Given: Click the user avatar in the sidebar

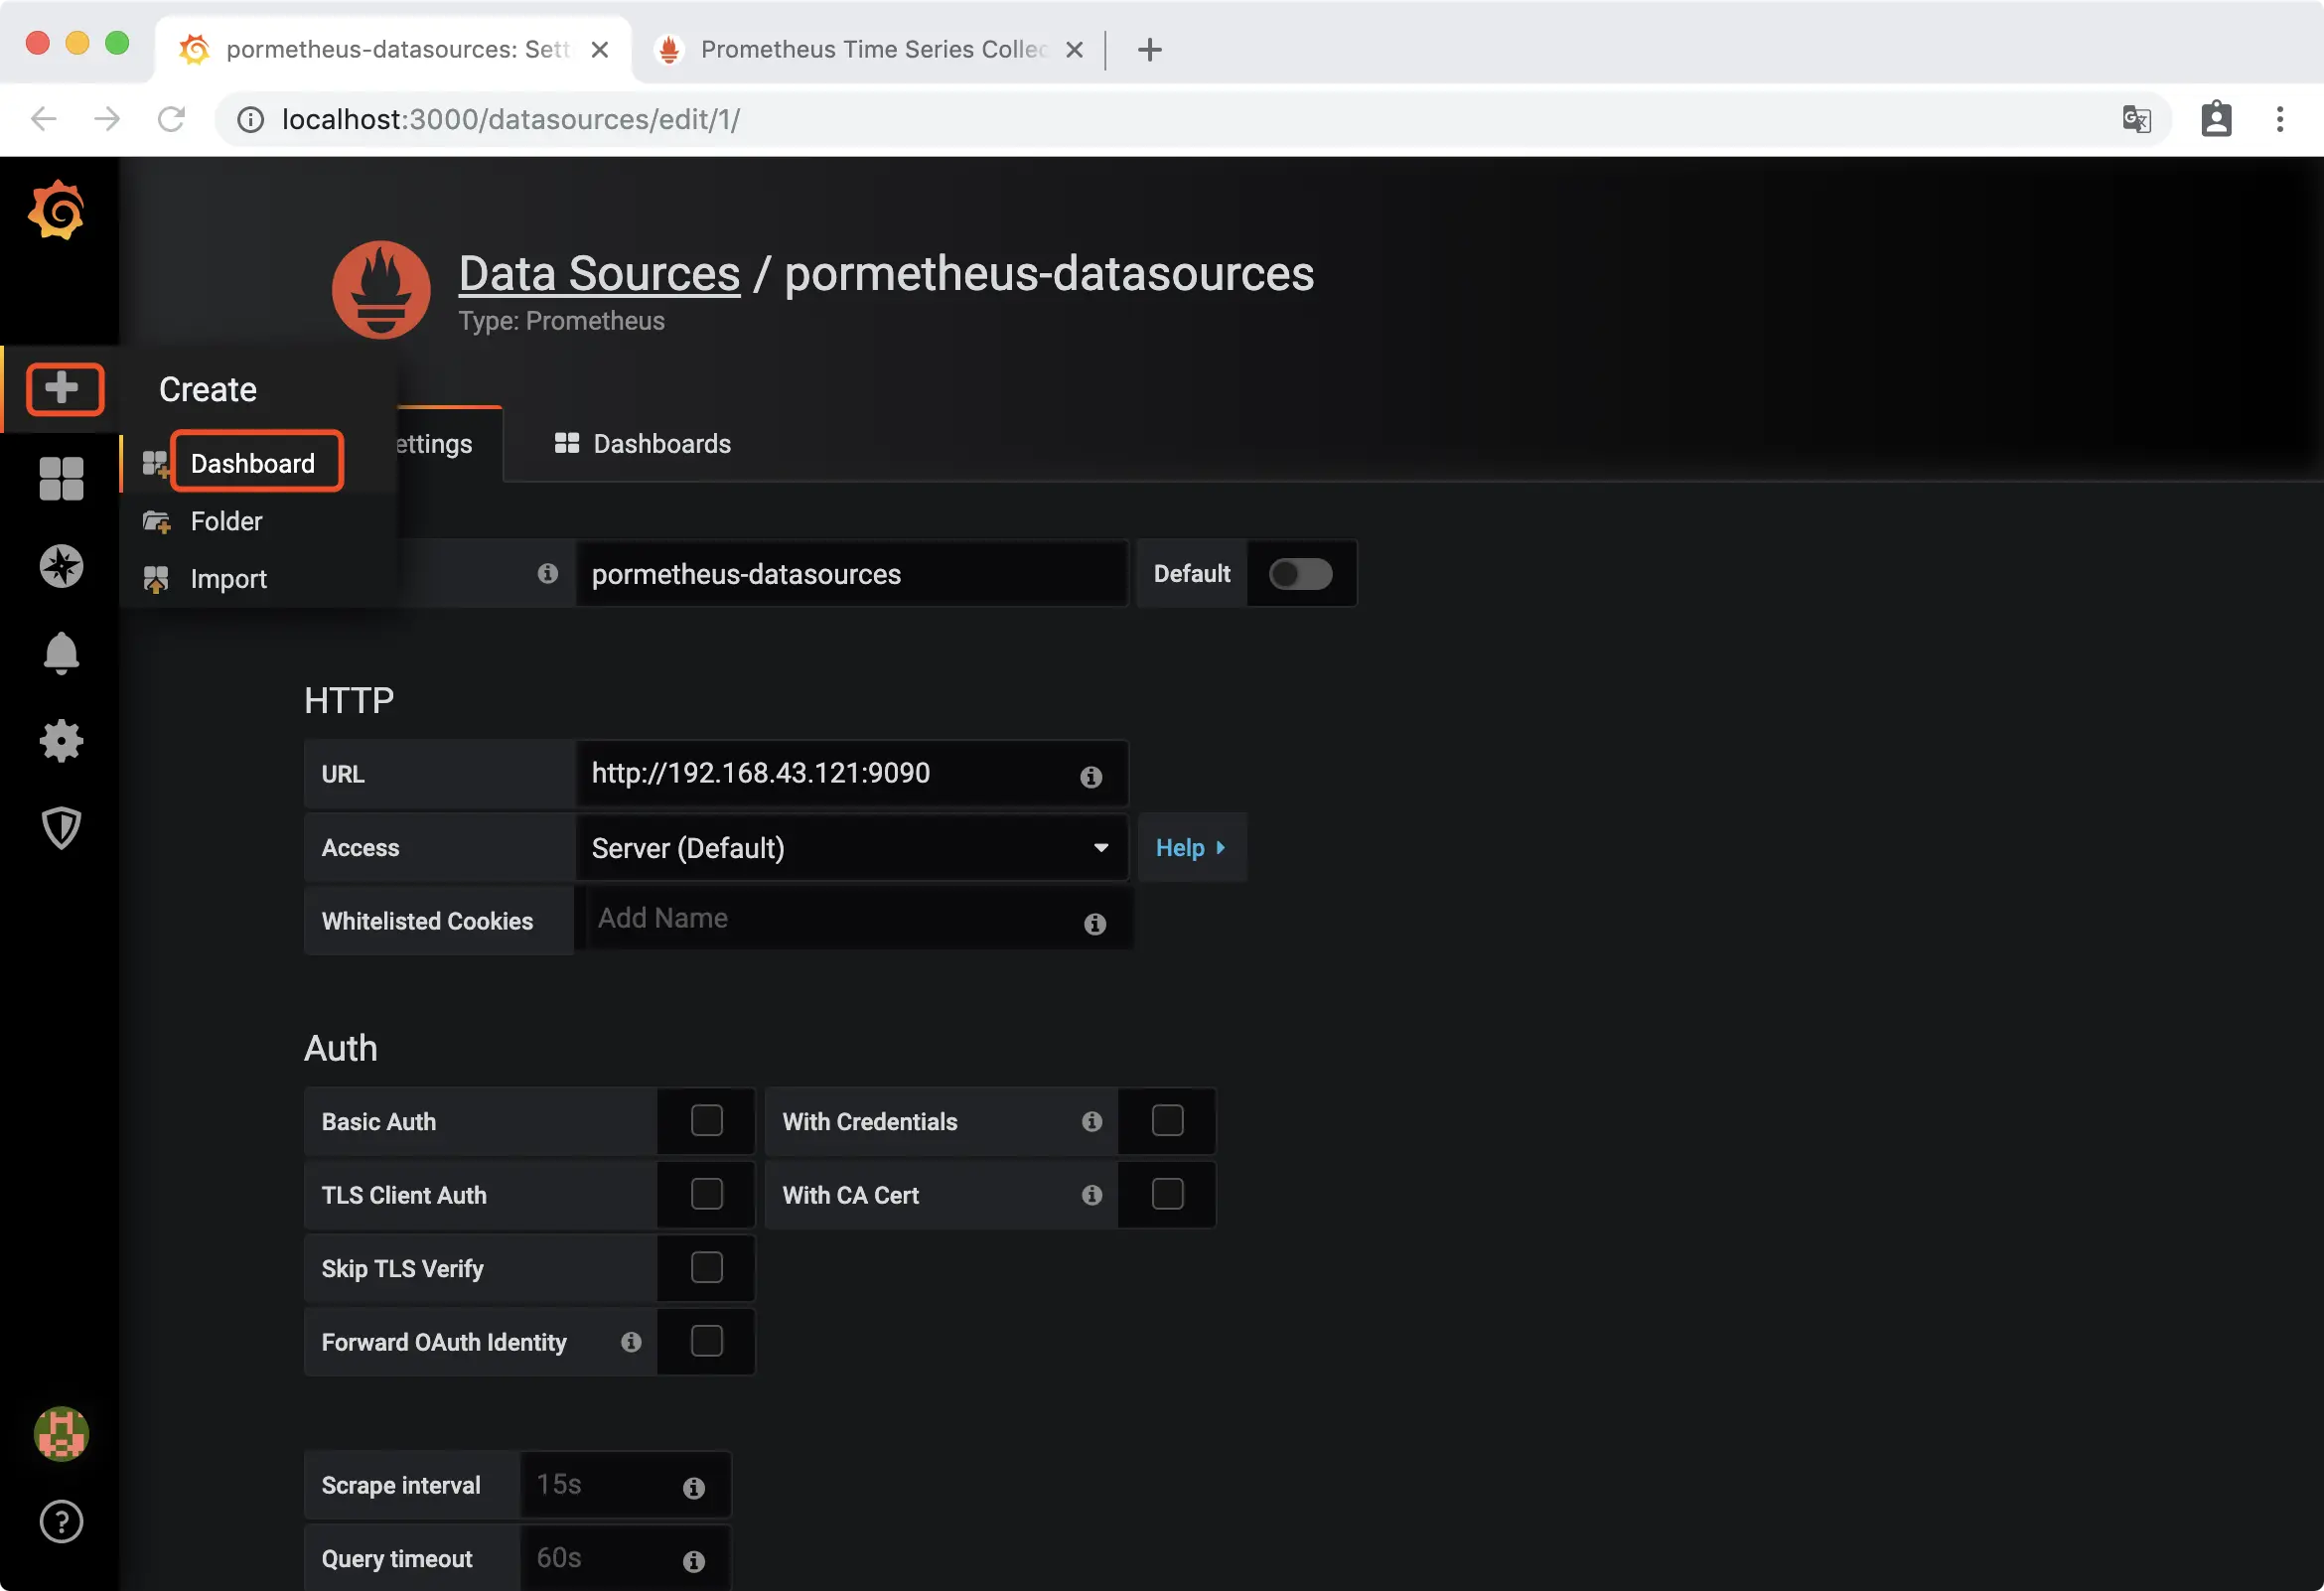Looking at the screenshot, I should click(x=61, y=1434).
